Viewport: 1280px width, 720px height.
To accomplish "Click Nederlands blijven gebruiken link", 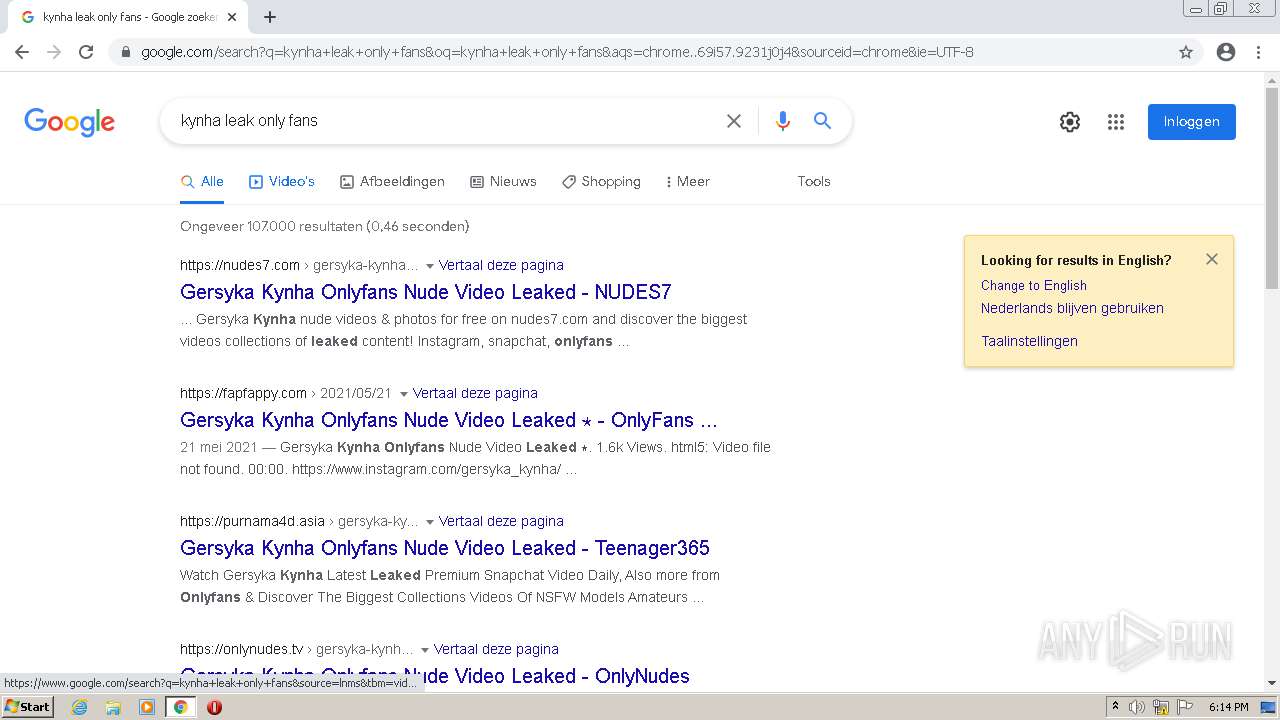I will click(x=1072, y=308).
